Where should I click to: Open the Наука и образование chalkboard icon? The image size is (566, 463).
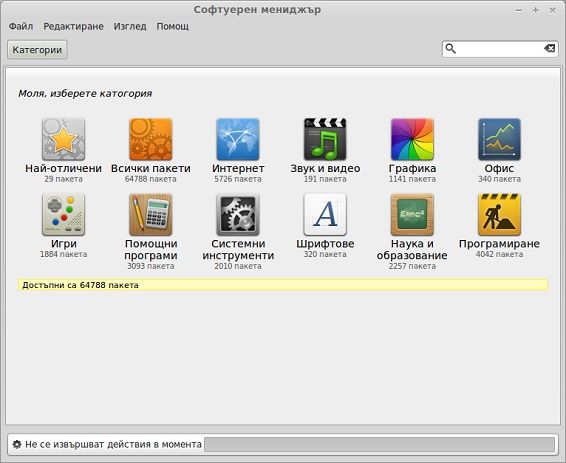pos(412,214)
